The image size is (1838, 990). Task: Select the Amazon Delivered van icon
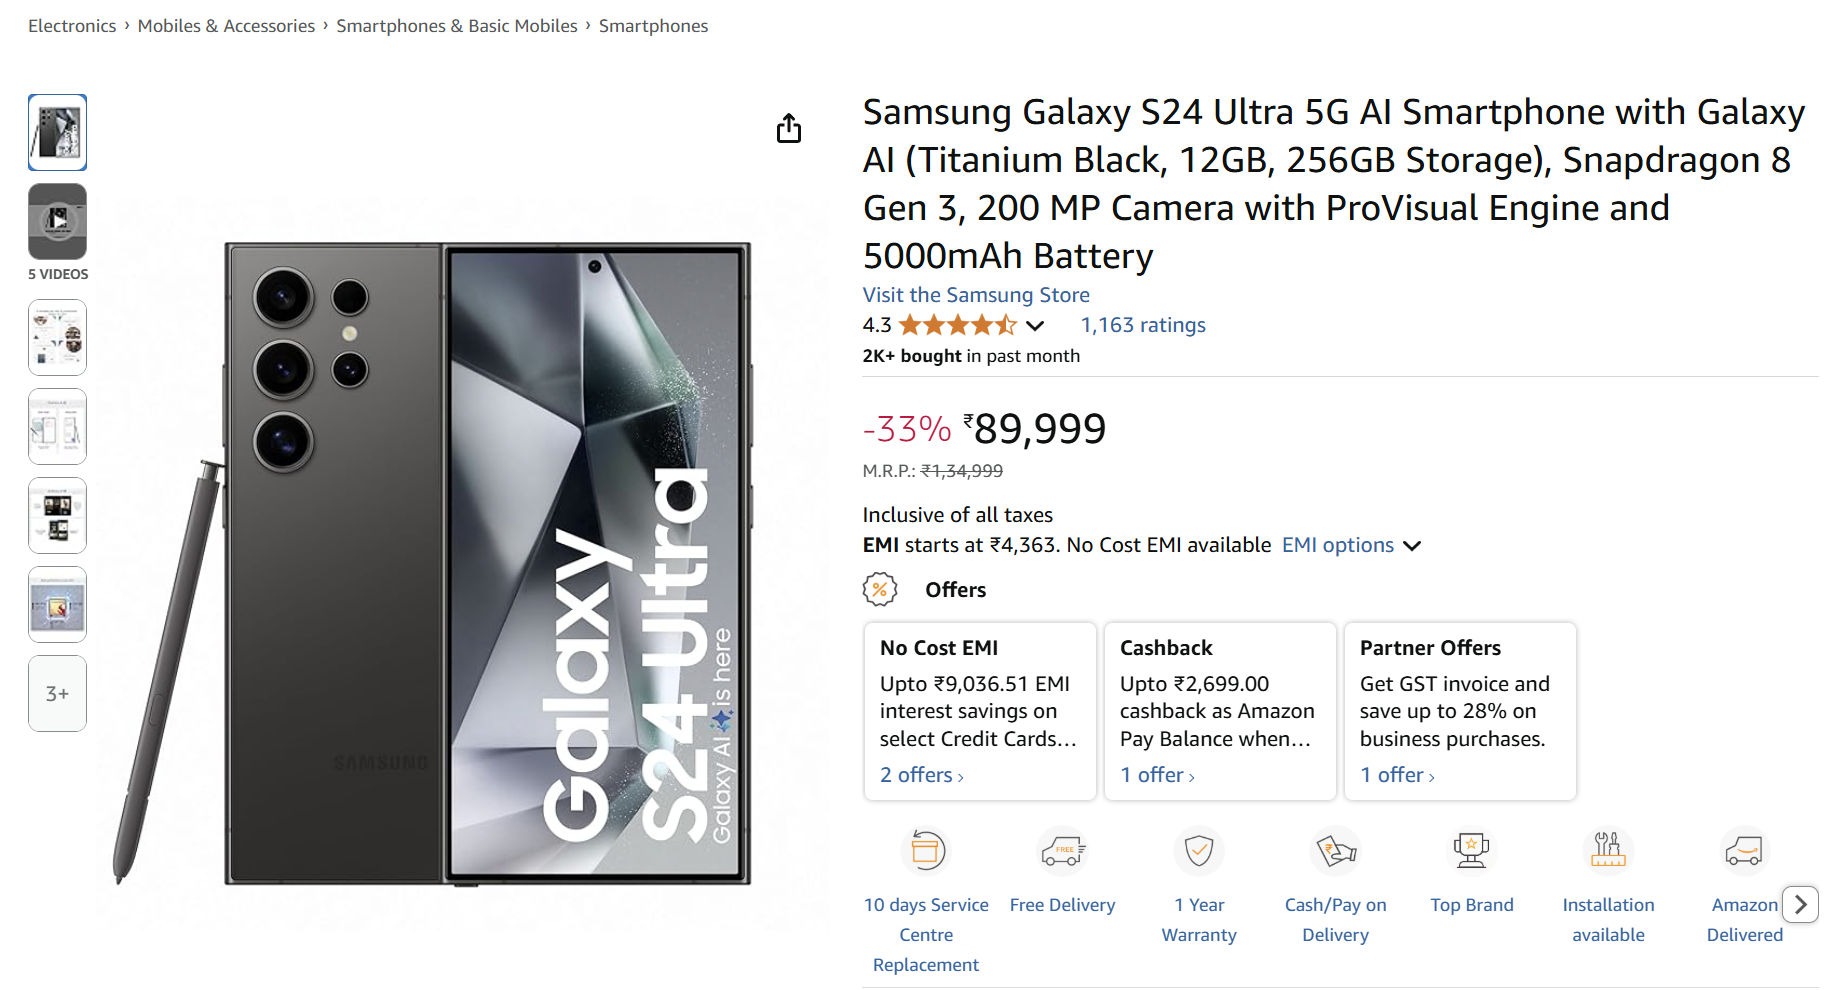pyautogui.click(x=1745, y=851)
